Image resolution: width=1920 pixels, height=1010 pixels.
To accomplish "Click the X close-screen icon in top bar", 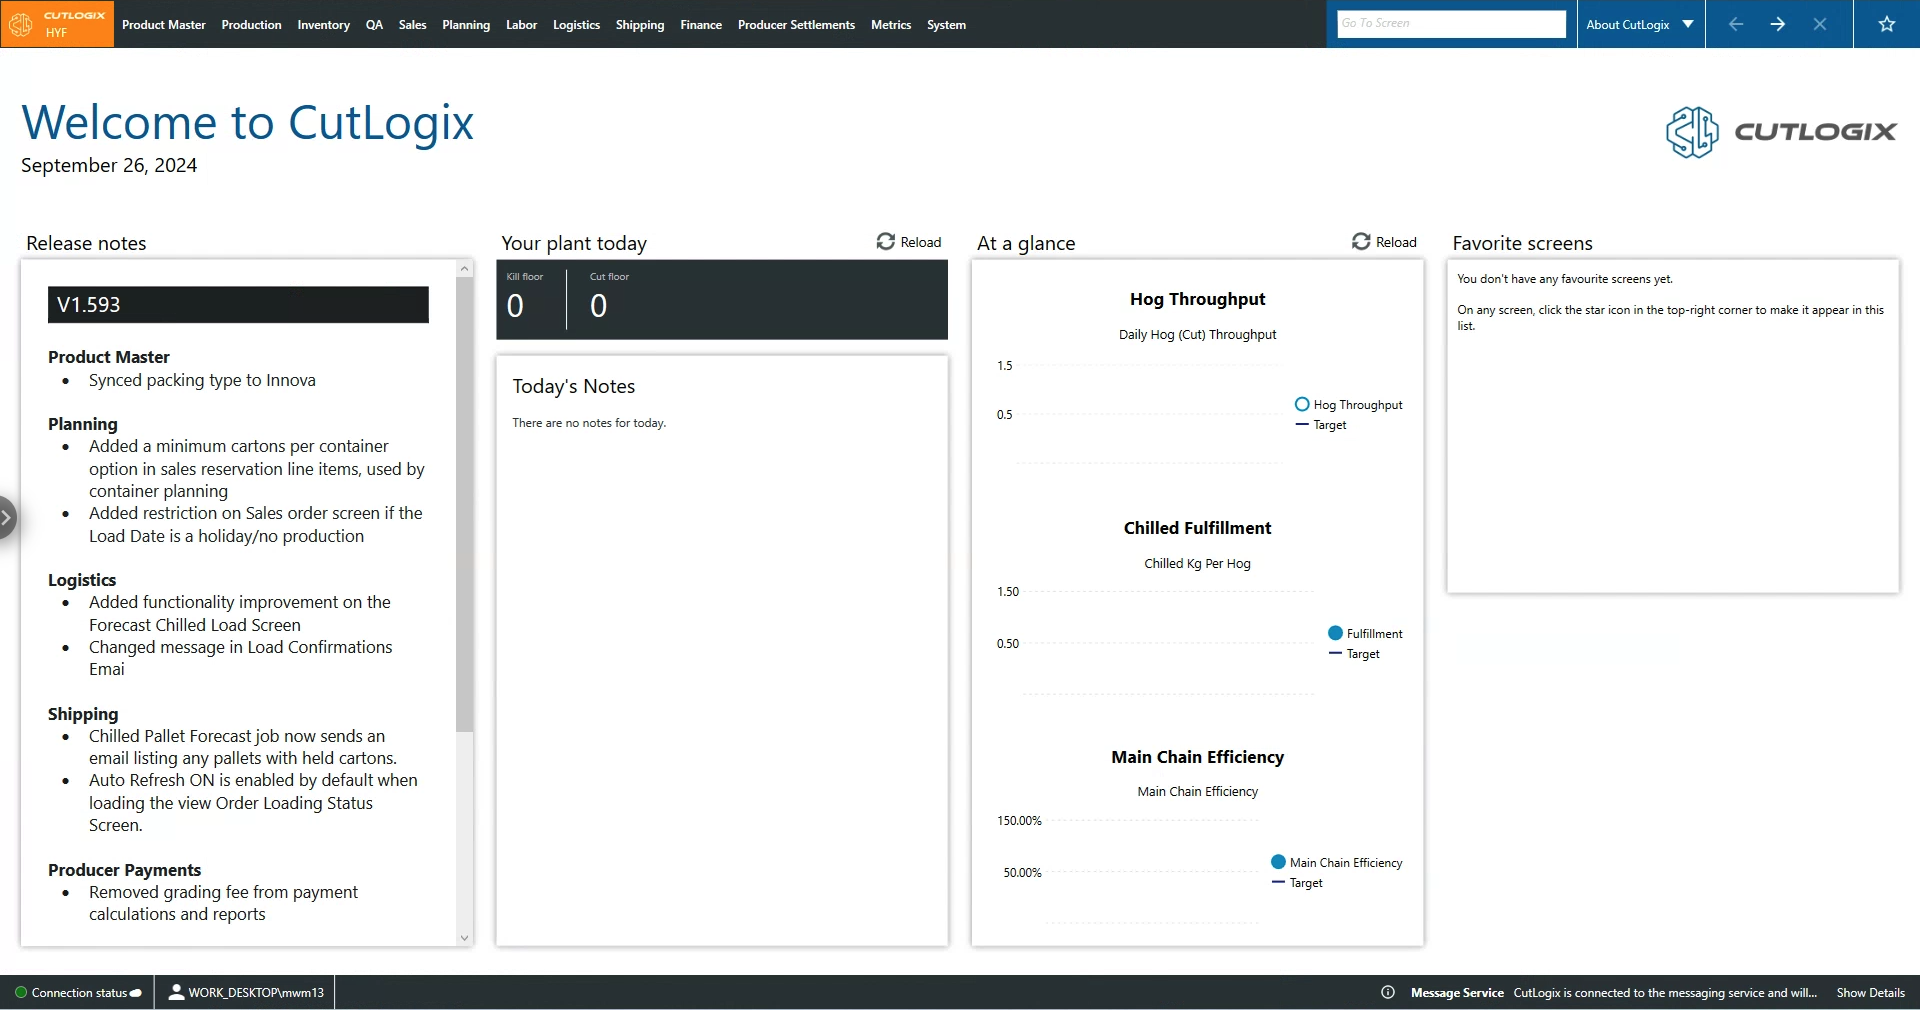I will click(x=1819, y=24).
